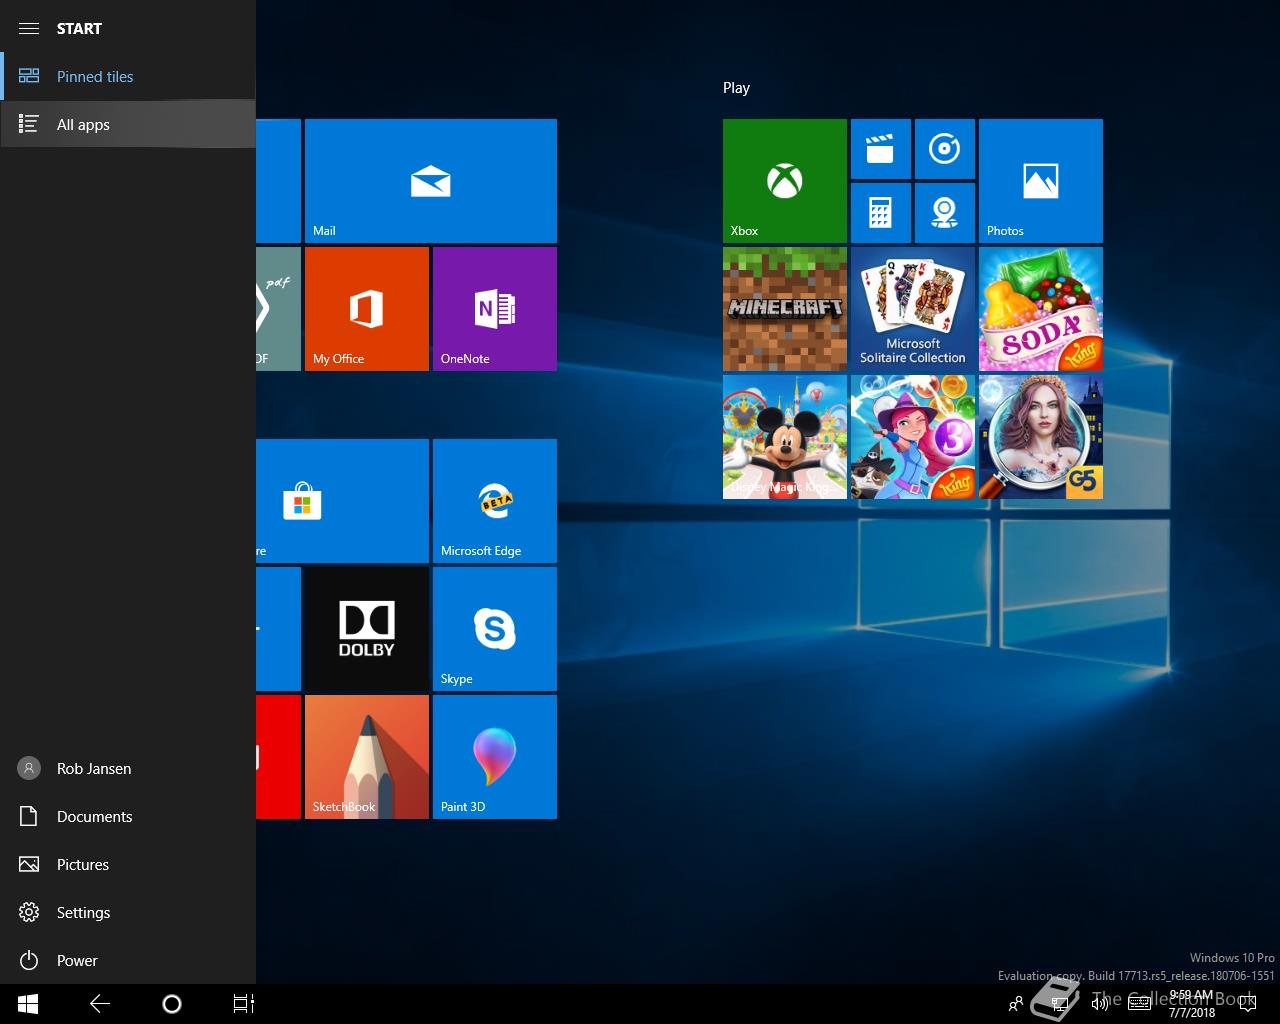Open the G5 hidden object game tile

(1040, 437)
